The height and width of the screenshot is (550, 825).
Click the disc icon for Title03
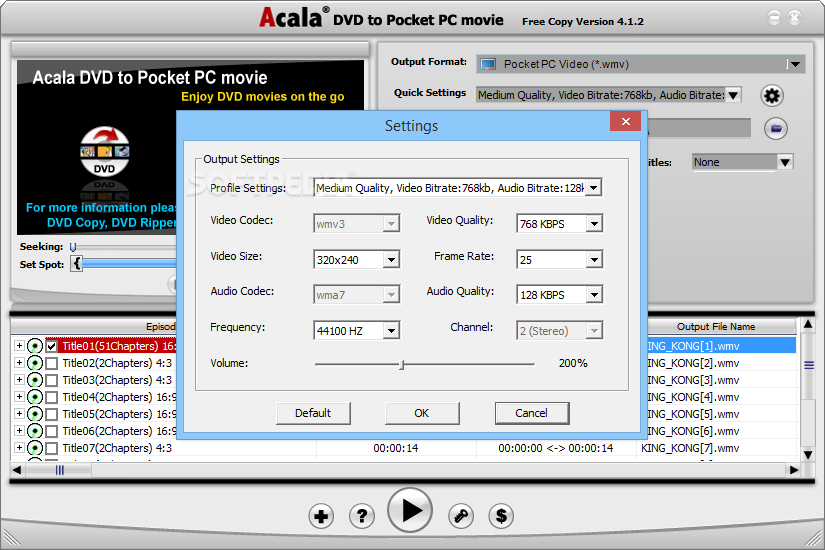pos(35,380)
